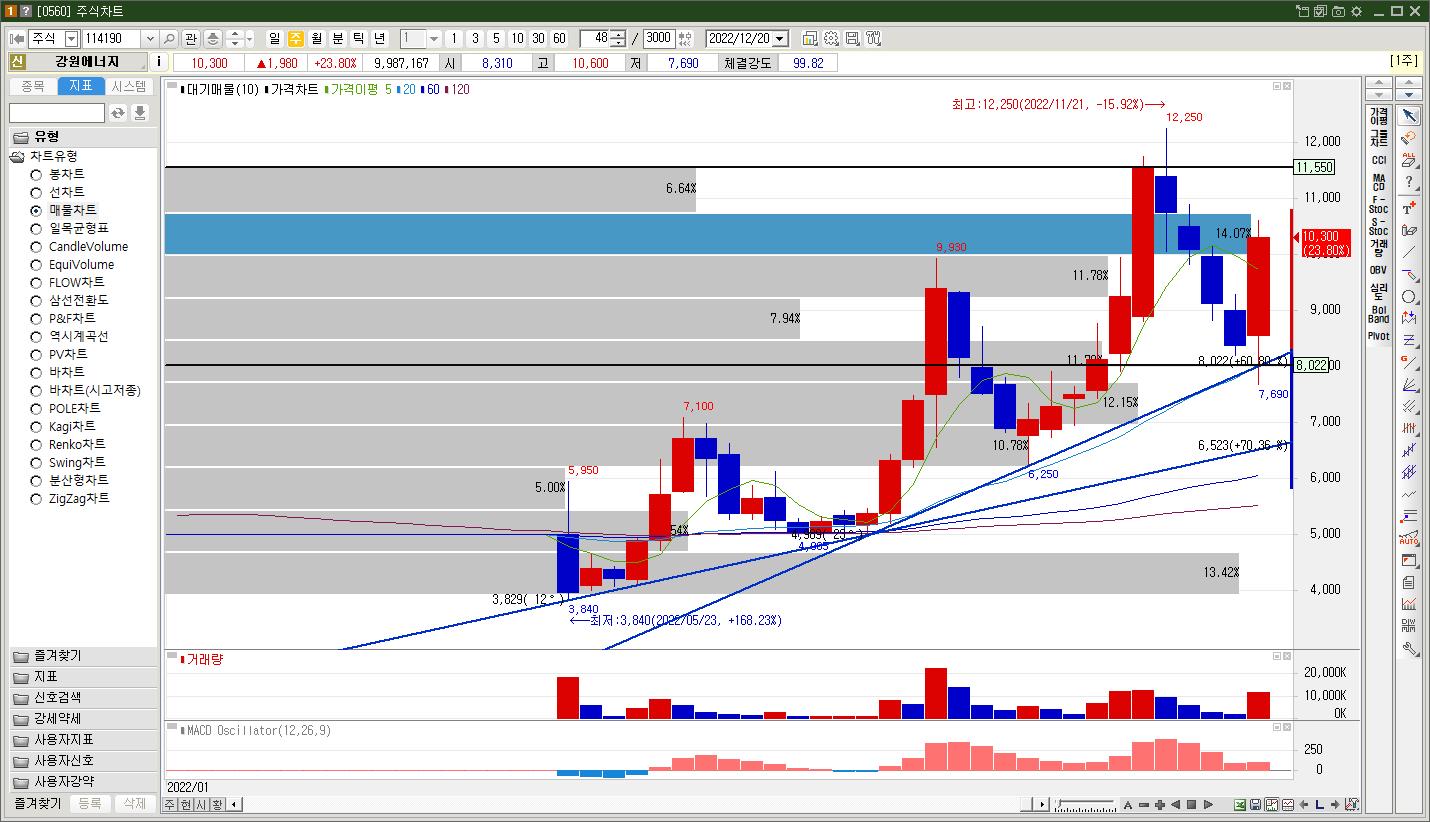1430x822 pixels.
Task: Open the AUTO trendline tool
Action: click(1409, 538)
